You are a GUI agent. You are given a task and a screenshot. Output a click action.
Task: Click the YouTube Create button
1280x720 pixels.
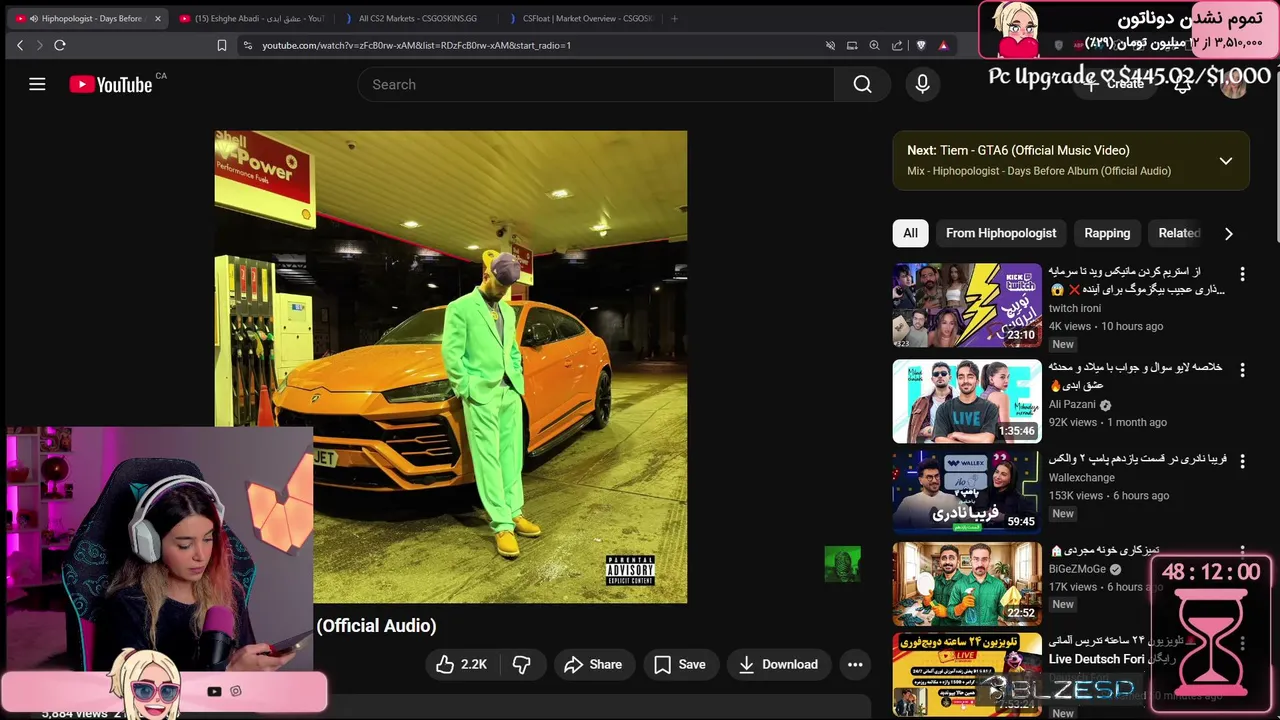click(x=1114, y=85)
